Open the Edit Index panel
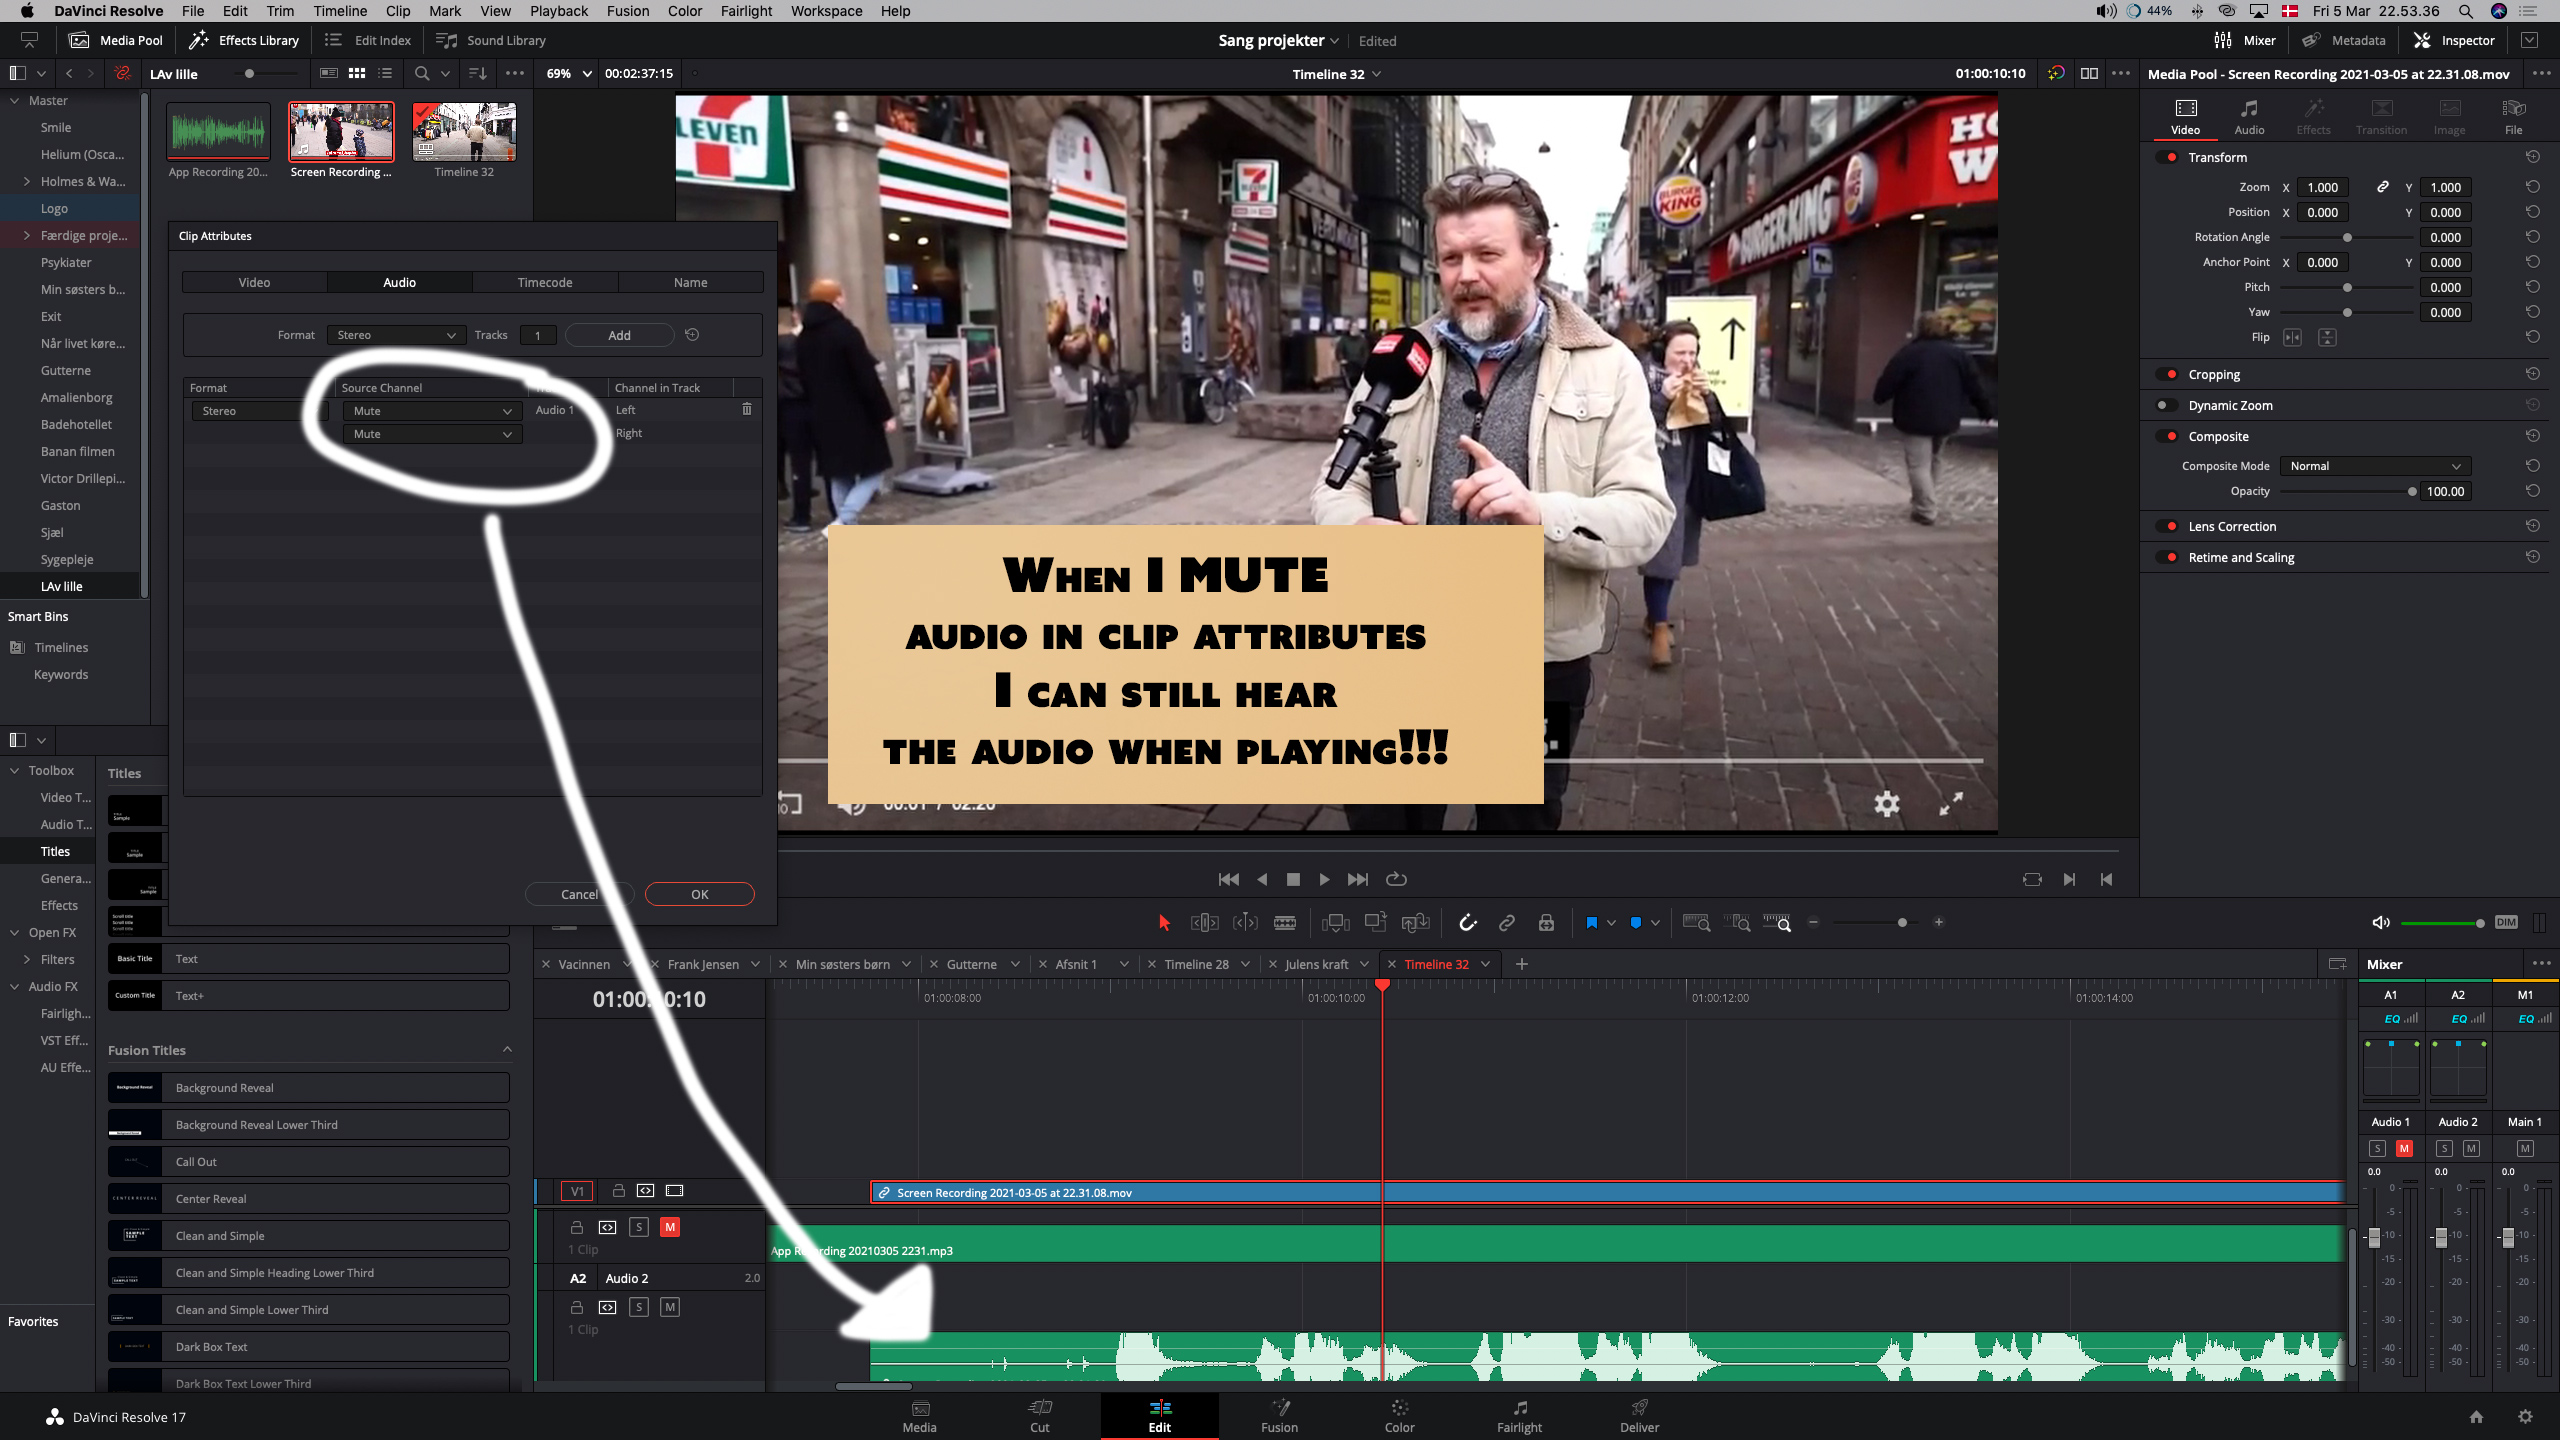This screenshot has height=1440, width=2560. [368, 40]
